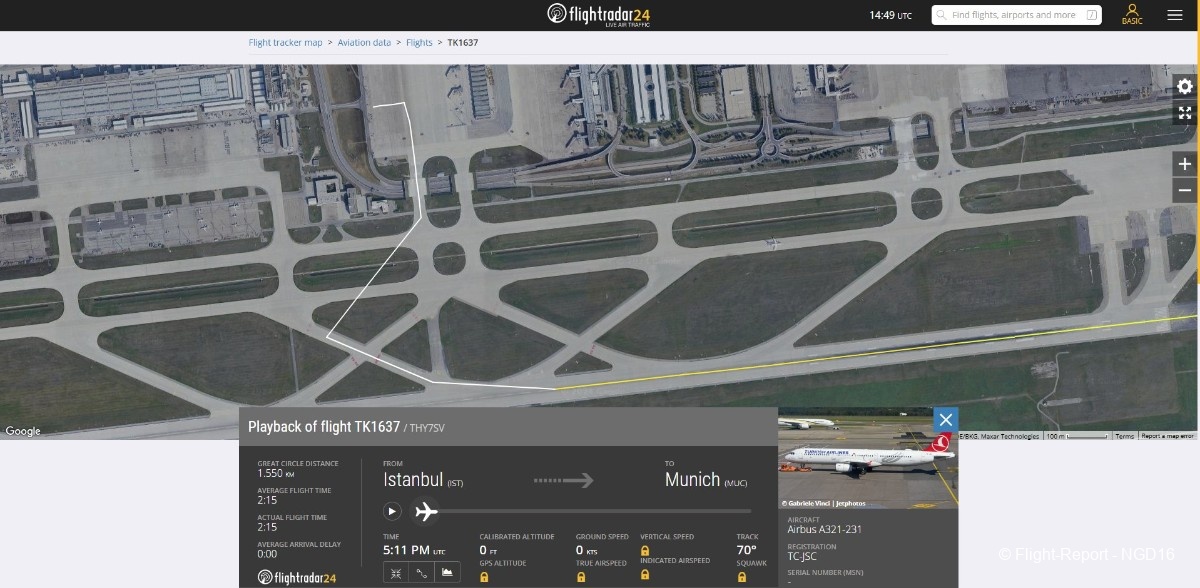
Task: Open Aviation data breadcrumb link
Action: tap(364, 43)
